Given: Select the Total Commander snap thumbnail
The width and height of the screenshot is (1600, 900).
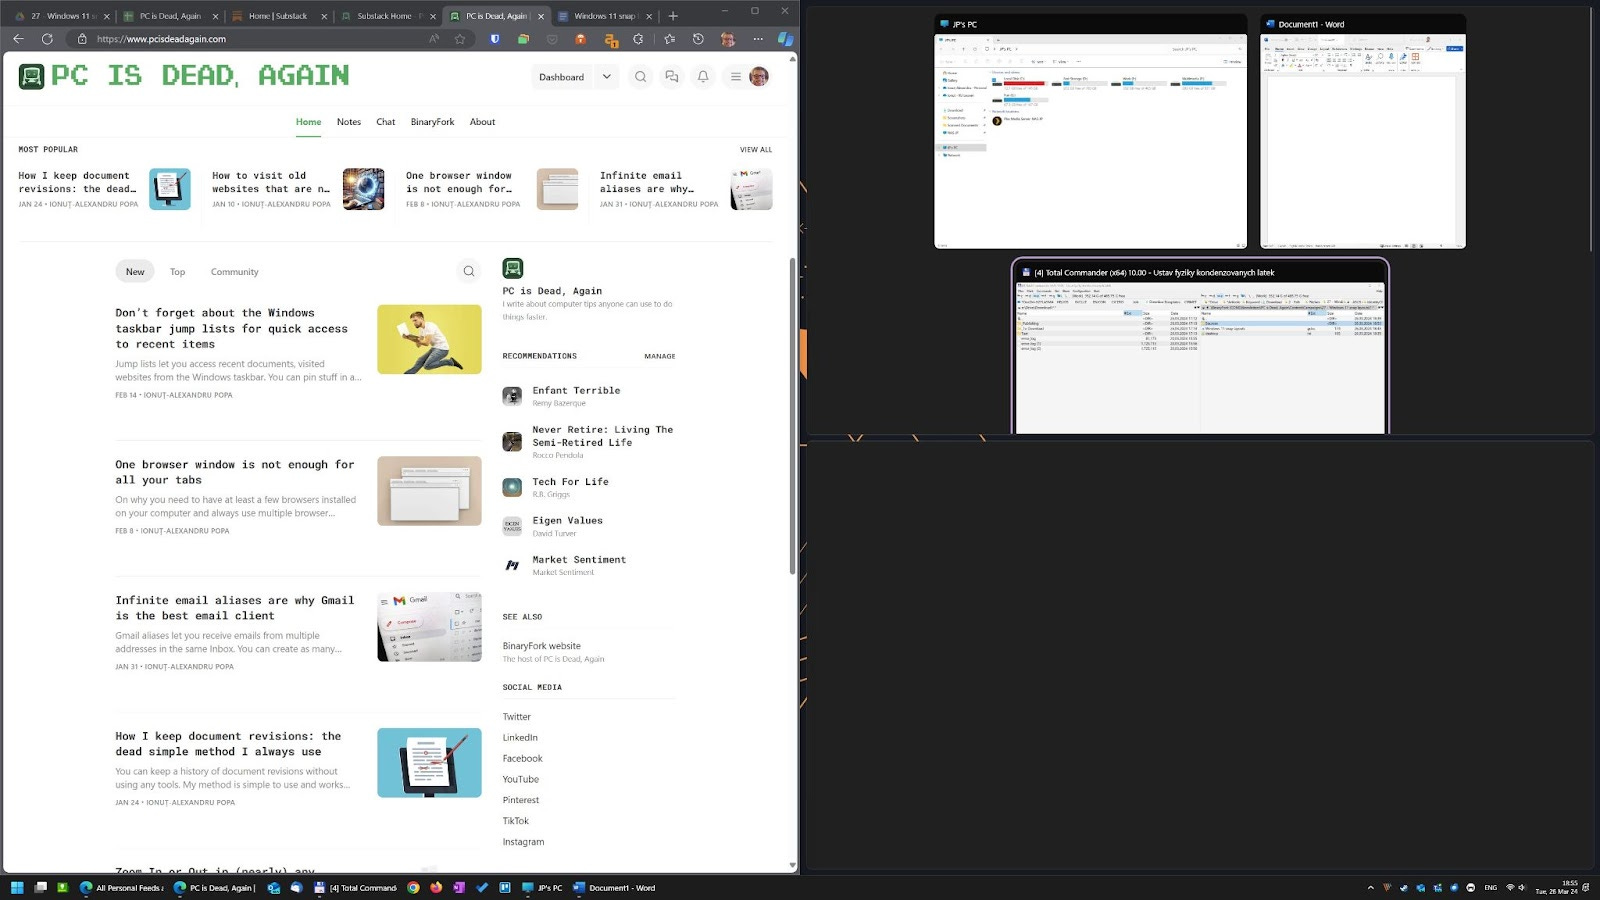Looking at the screenshot, I should point(1200,347).
